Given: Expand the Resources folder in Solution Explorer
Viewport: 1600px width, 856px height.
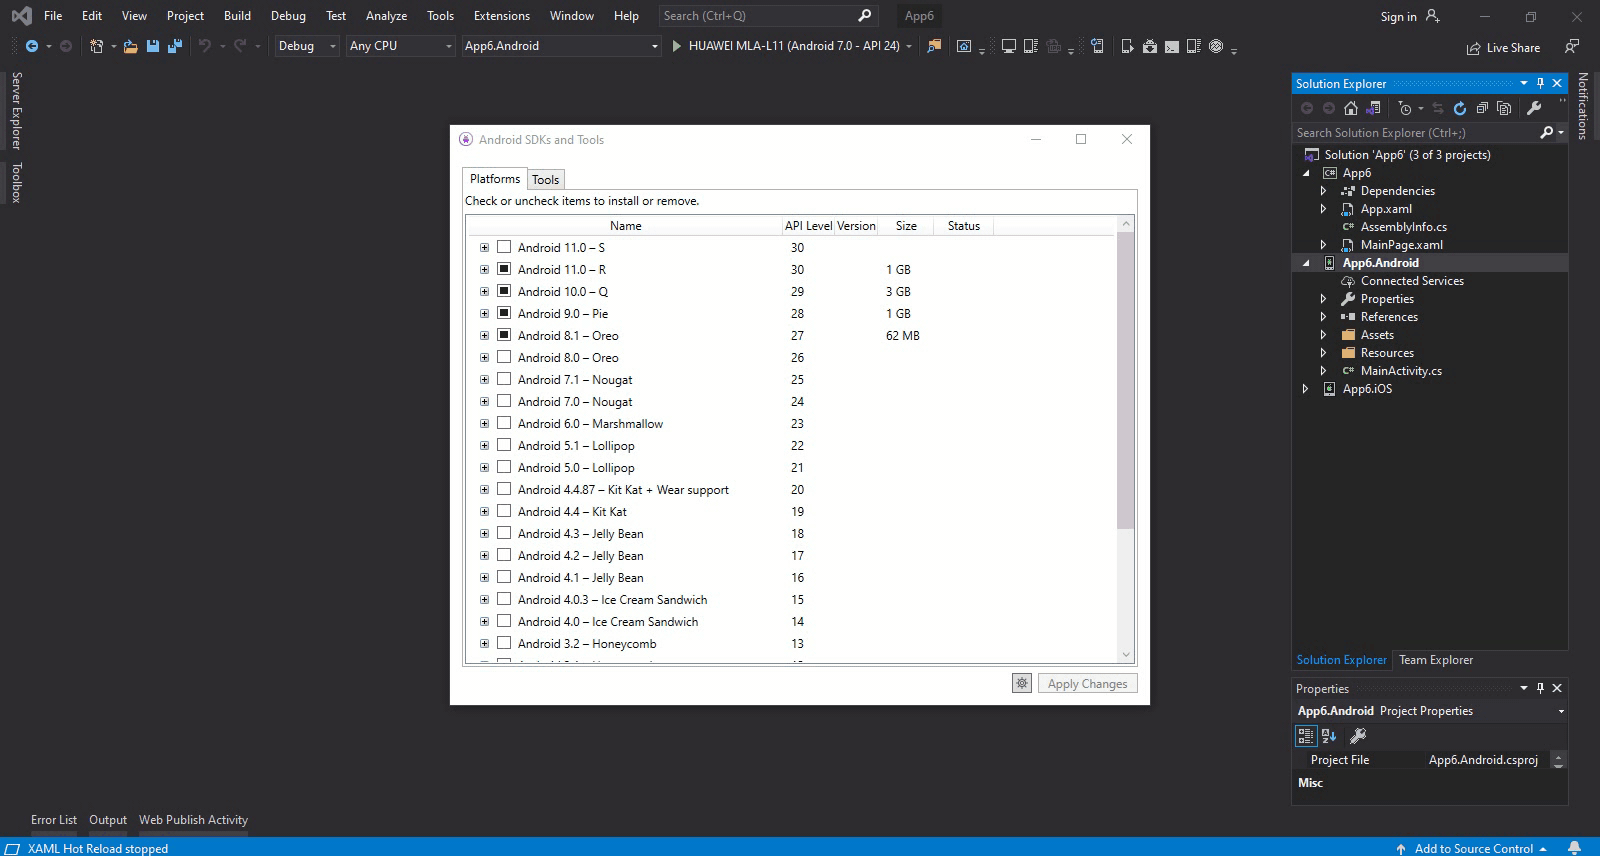Looking at the screenshot, I should coord(1324,353).
